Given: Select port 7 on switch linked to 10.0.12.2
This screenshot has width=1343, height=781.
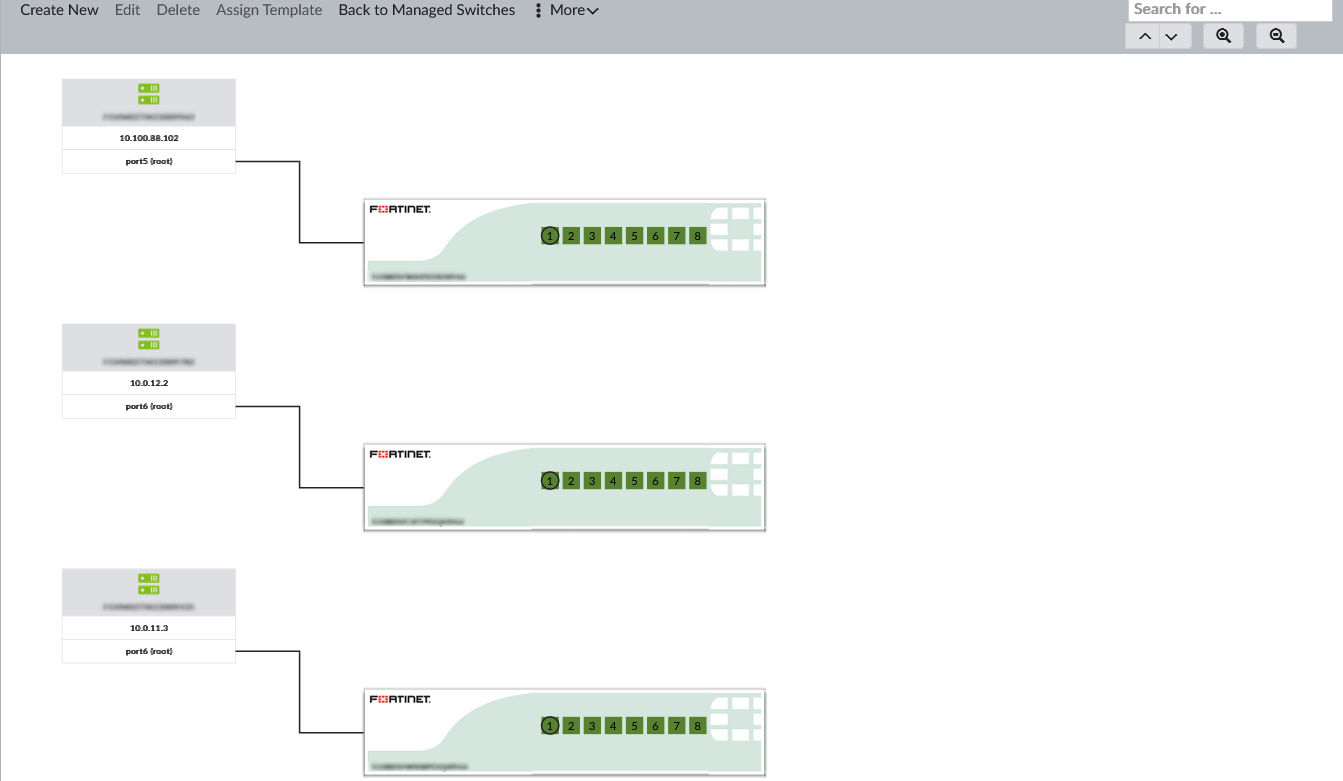Looking at the screenshot, I should pyautogui.click(x=676, y=481).
